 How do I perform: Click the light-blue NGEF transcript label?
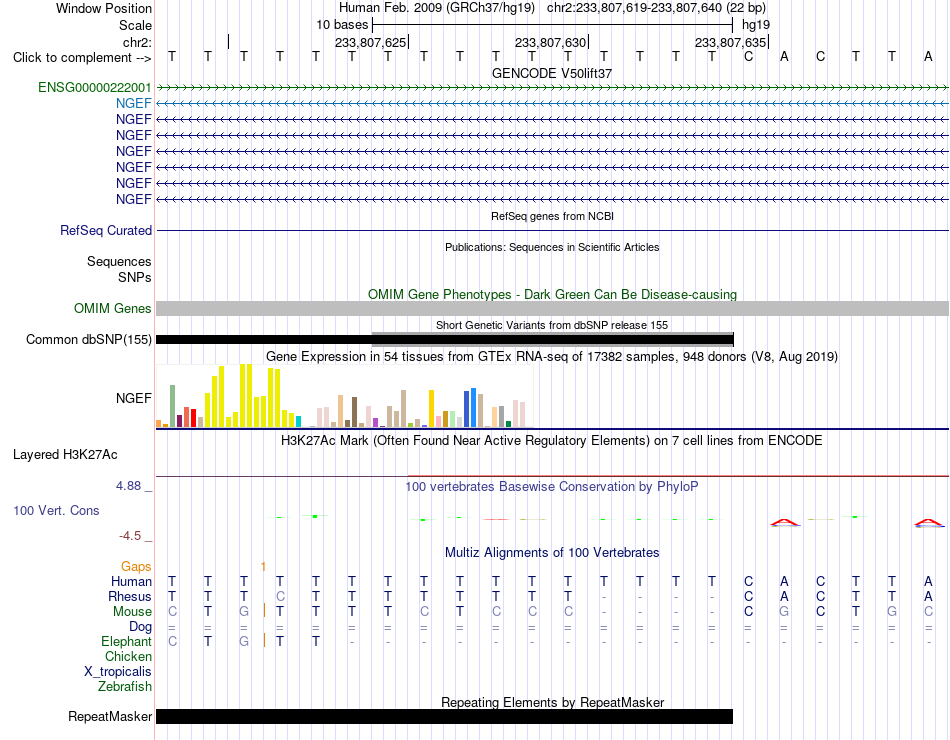point(133,104)
